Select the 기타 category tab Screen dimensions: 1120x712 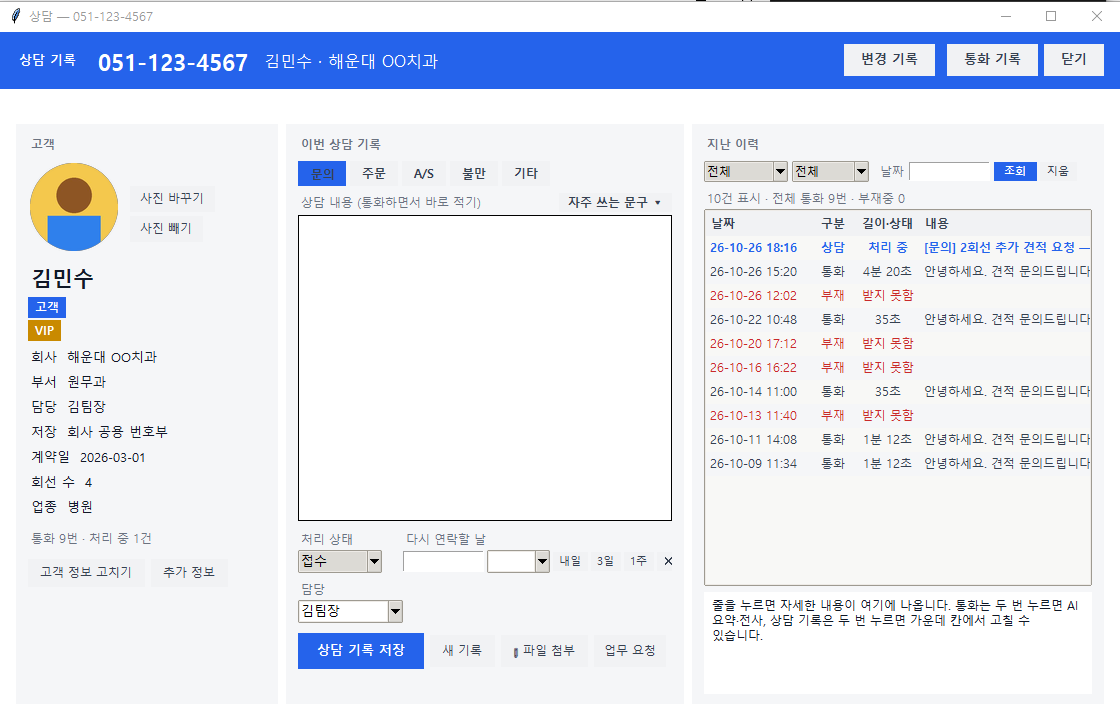tap(526, 174)
